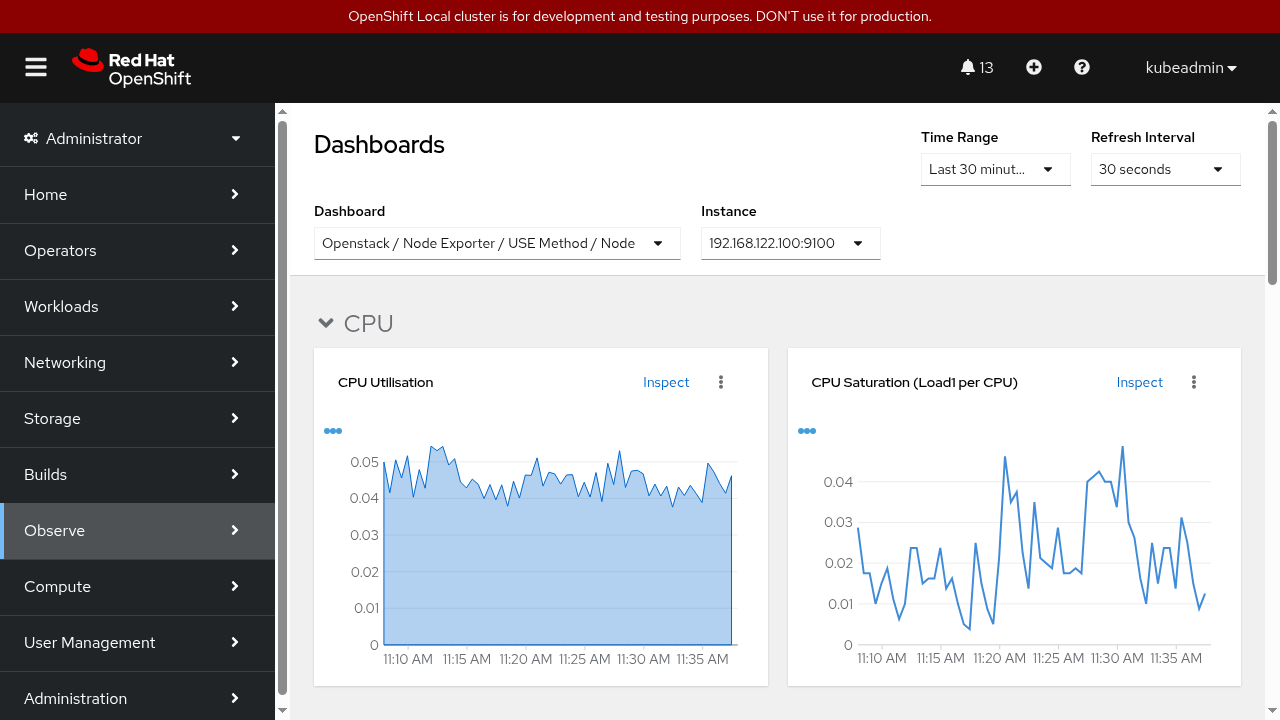The width and height of the screenshot is (1280, 720).
Task: Click the plus import icon
Action: click(1034, 67)
